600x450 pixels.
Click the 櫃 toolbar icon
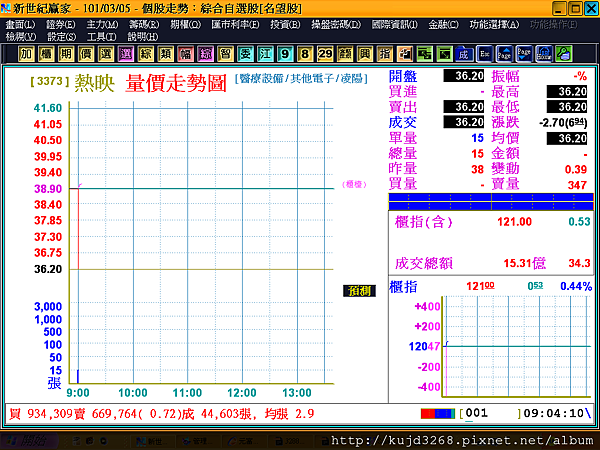(x=46, y=54)
